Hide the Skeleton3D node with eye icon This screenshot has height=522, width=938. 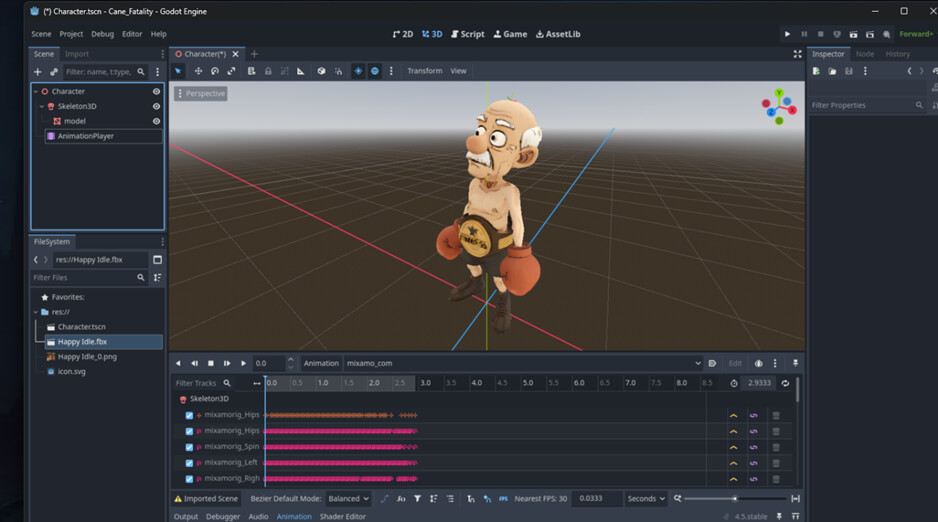tap(156, 106)
